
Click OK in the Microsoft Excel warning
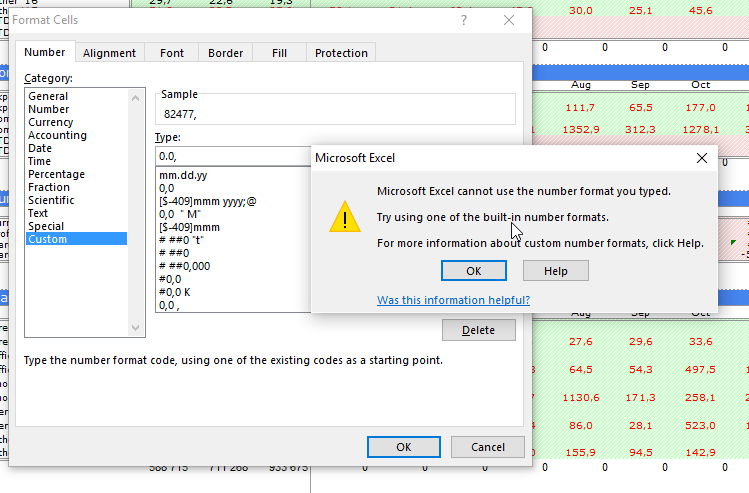[x=473, y=271]
